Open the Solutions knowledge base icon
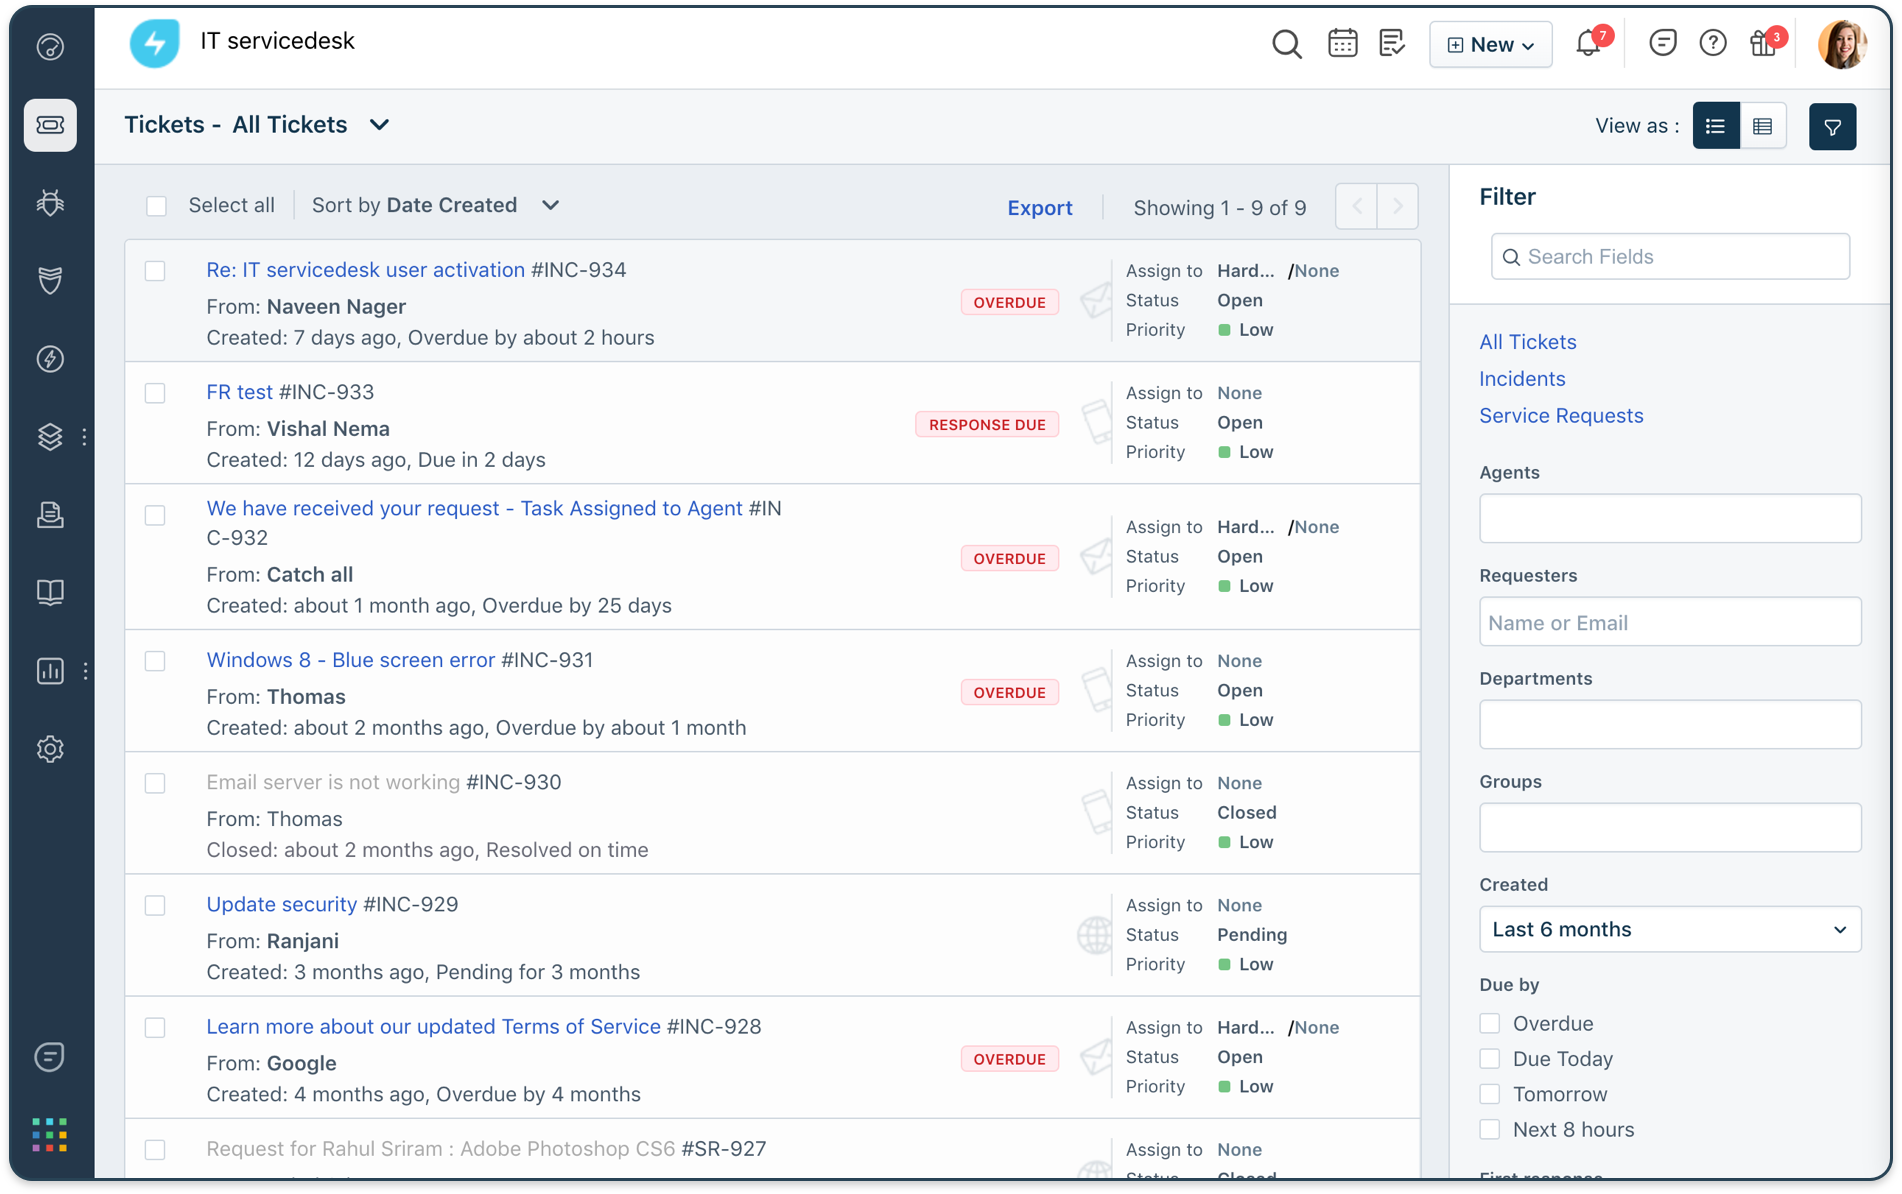The width and height of the screenshot is (1902, 1194). [x=50, y=592]
